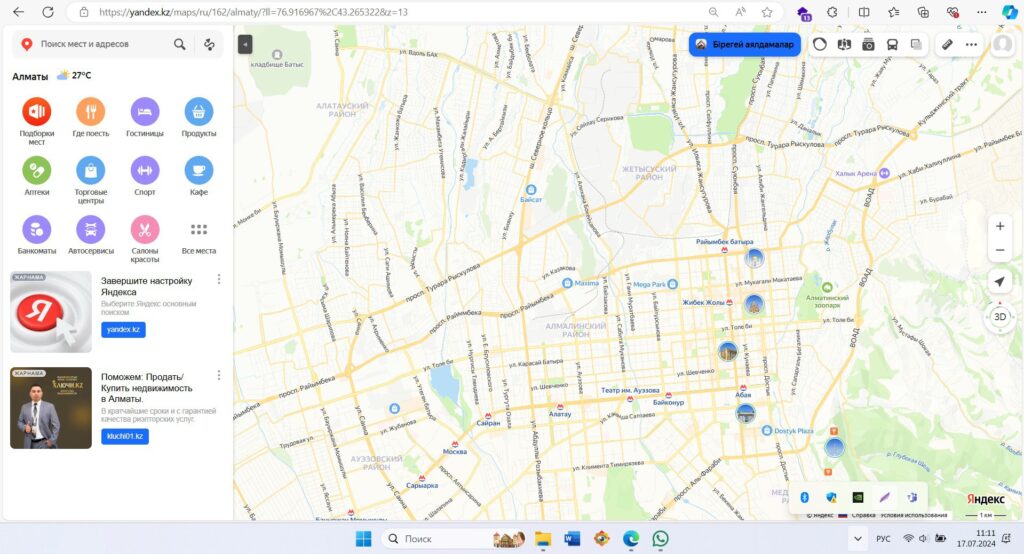Zoom out with the map minus button

pos(1000,250)
